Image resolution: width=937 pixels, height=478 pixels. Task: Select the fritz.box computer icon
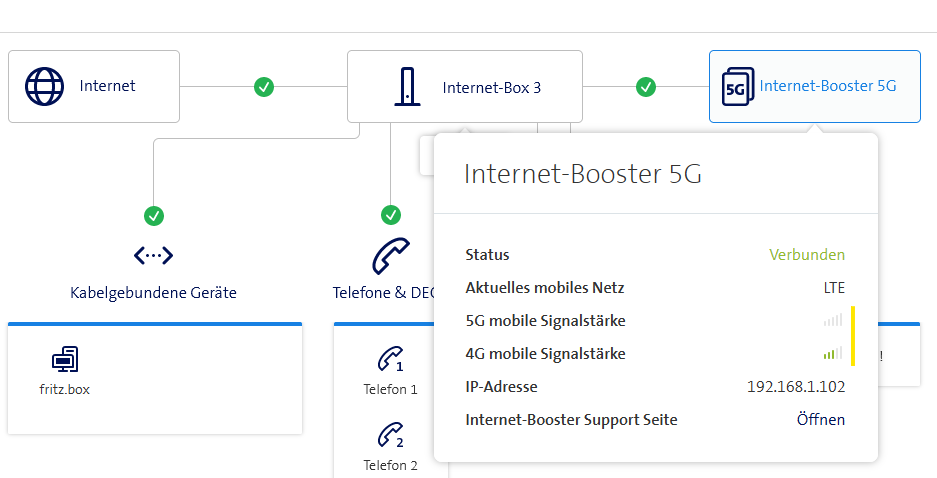pyautogui.click(x=65, y=360)
